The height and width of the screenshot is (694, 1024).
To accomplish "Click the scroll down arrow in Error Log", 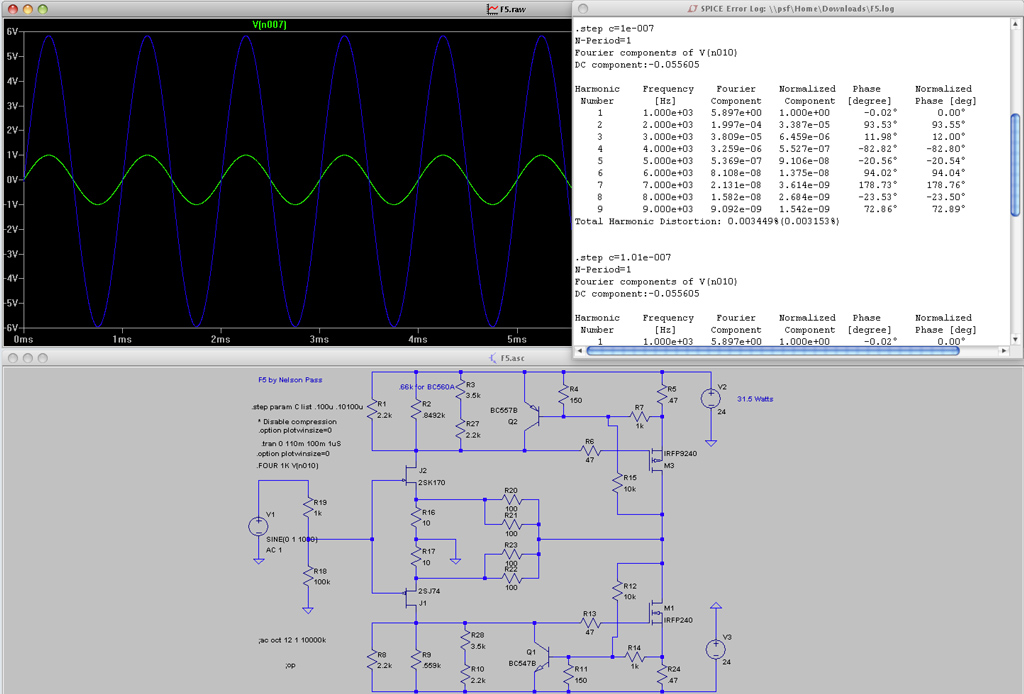I will (x=1015, y=339).
